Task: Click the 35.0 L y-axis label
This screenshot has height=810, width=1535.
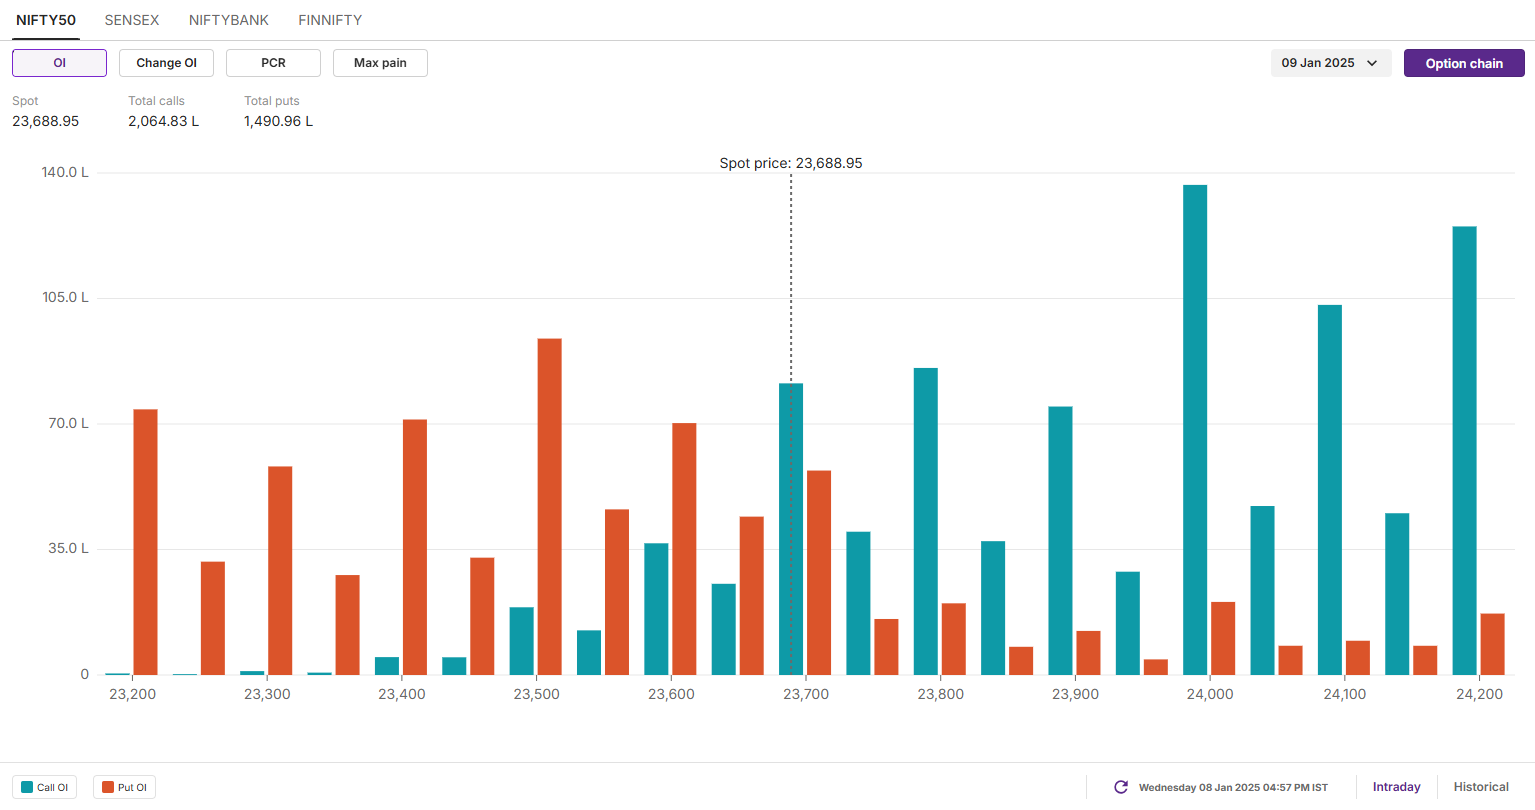Action: pos(69,548)
